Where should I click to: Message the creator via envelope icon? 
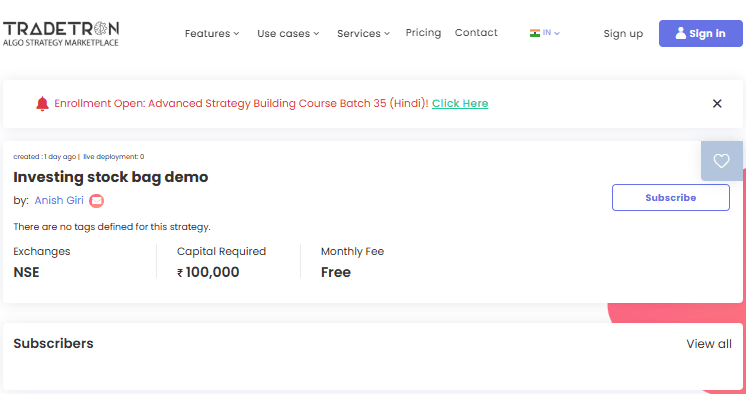tap(97, 201)
